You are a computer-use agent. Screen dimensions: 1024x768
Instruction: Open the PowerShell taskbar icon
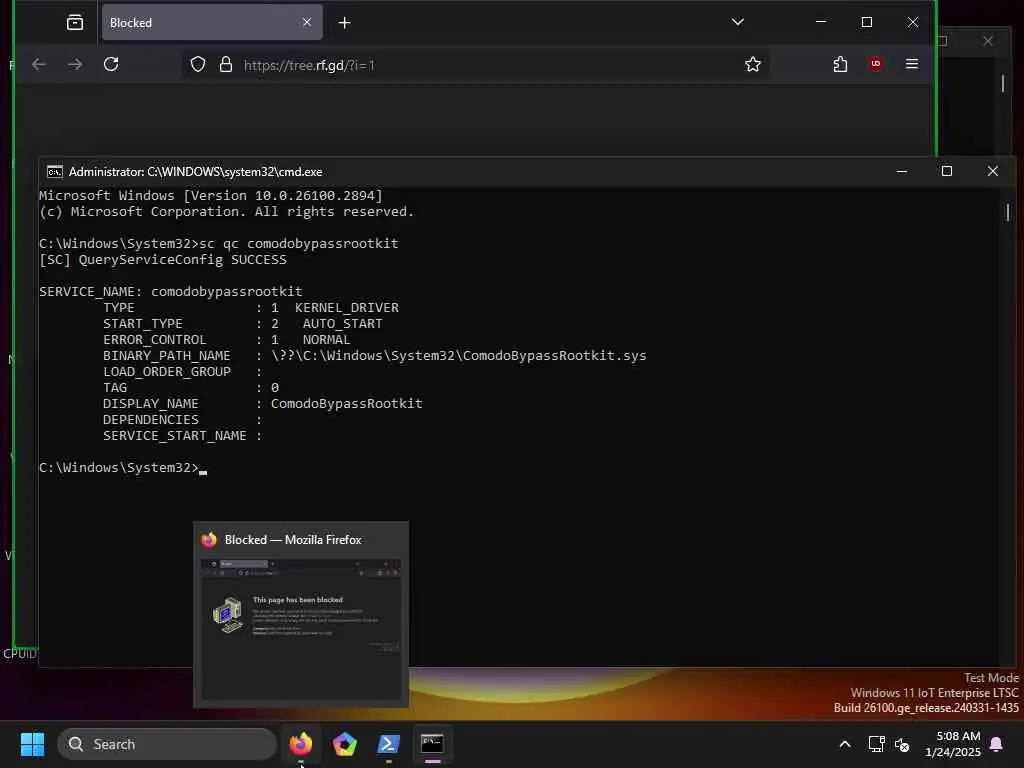pyautogui.click(x=389, y=744)
